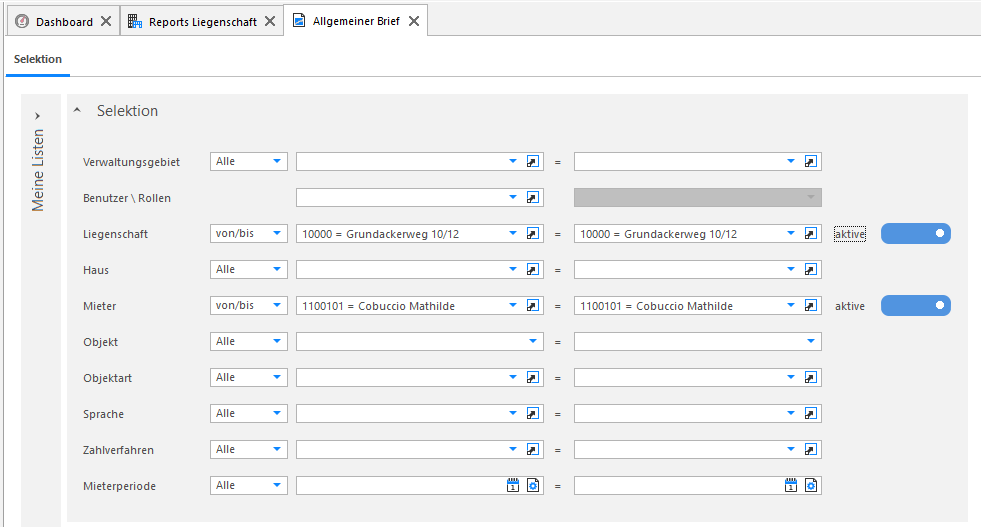This screenshot has height=527, width=981.
Task: Open lookup icon for Haus from field
Action: 532,270
